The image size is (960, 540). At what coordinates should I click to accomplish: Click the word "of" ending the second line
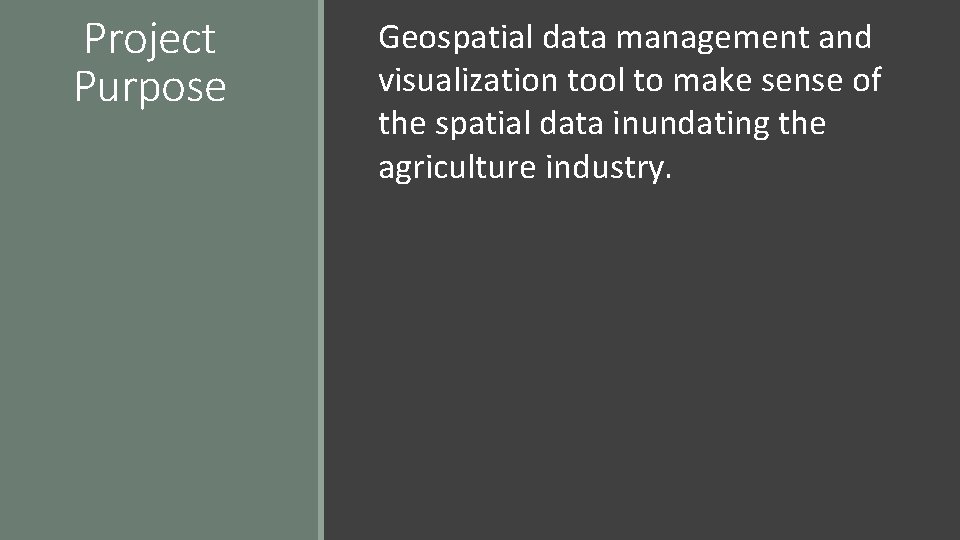[x=867, y=81]
